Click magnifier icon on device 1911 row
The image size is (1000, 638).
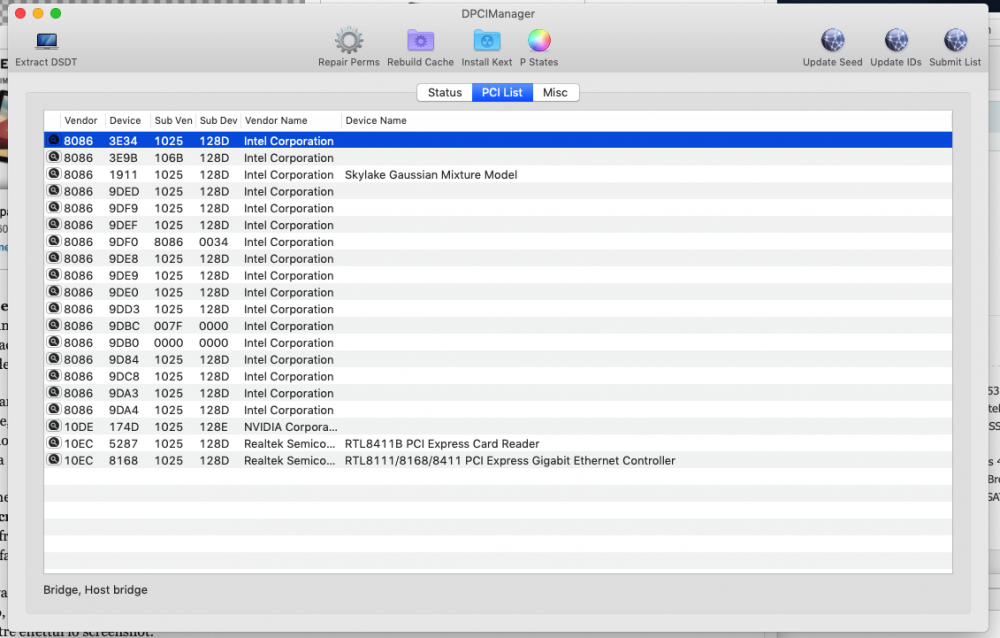tap(54, 174)
